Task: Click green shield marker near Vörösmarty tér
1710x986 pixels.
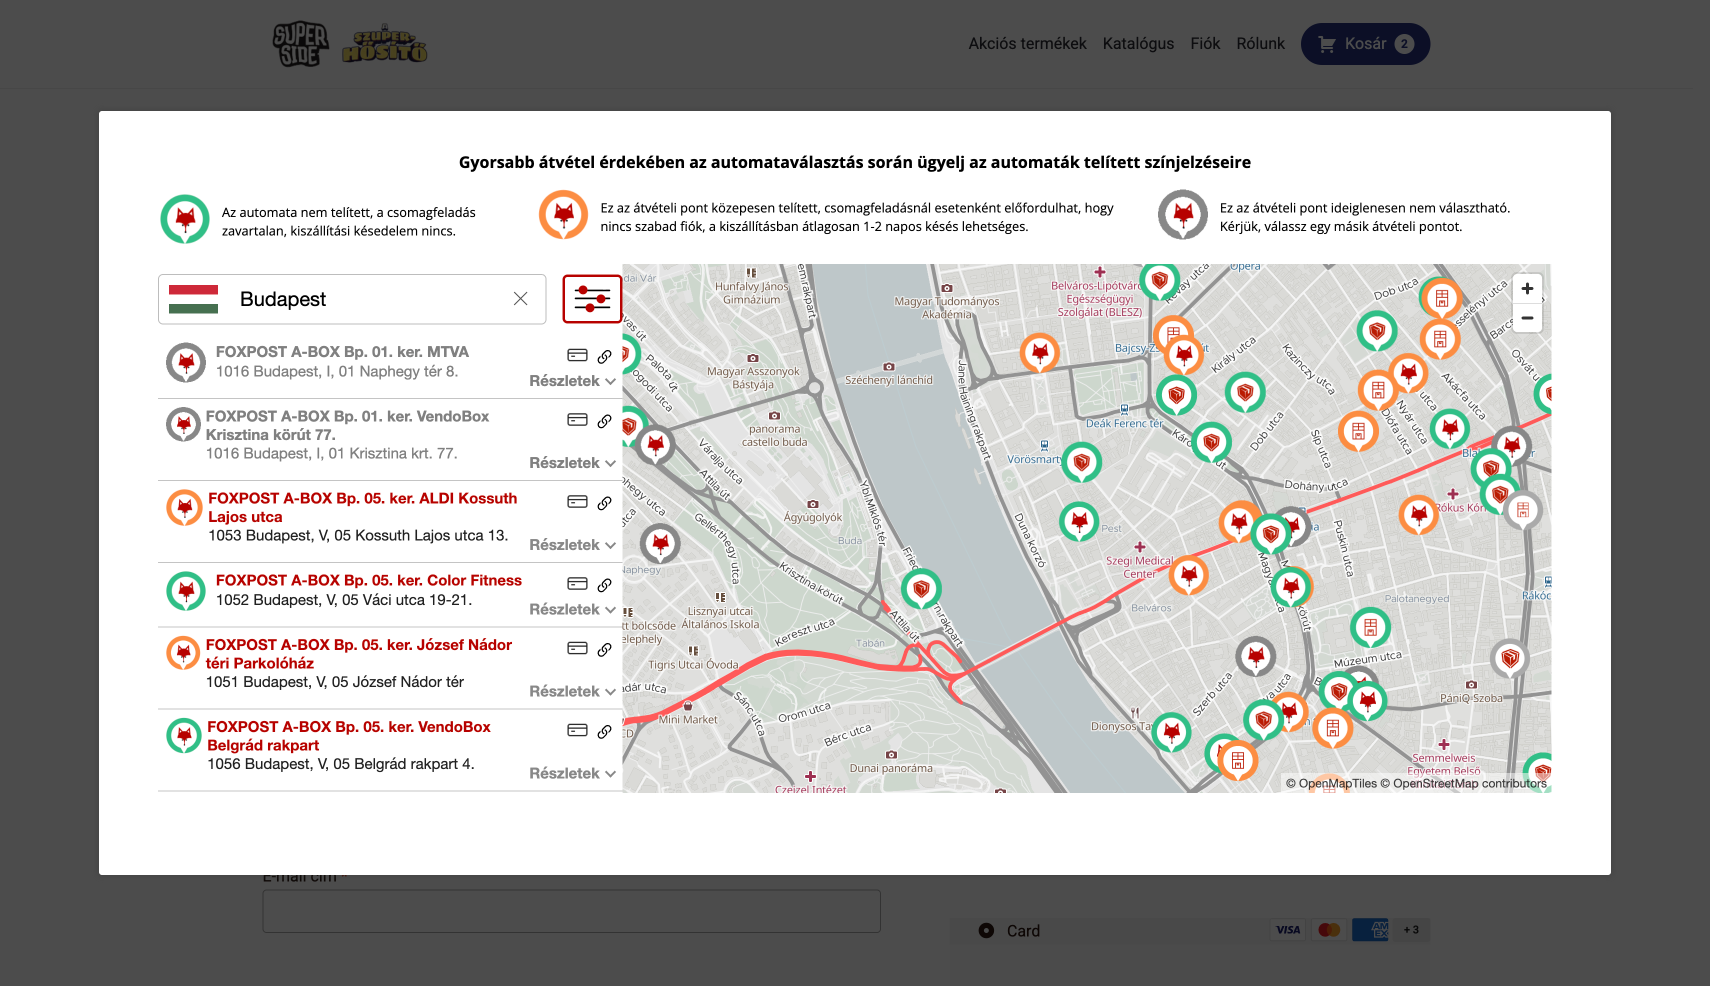Action: (1081, 462)
